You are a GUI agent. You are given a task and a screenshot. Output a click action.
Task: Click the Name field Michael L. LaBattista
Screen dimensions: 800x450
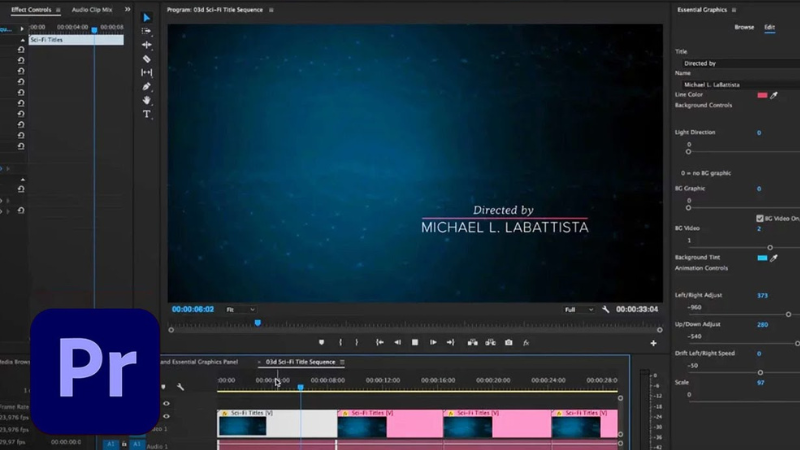741,85
